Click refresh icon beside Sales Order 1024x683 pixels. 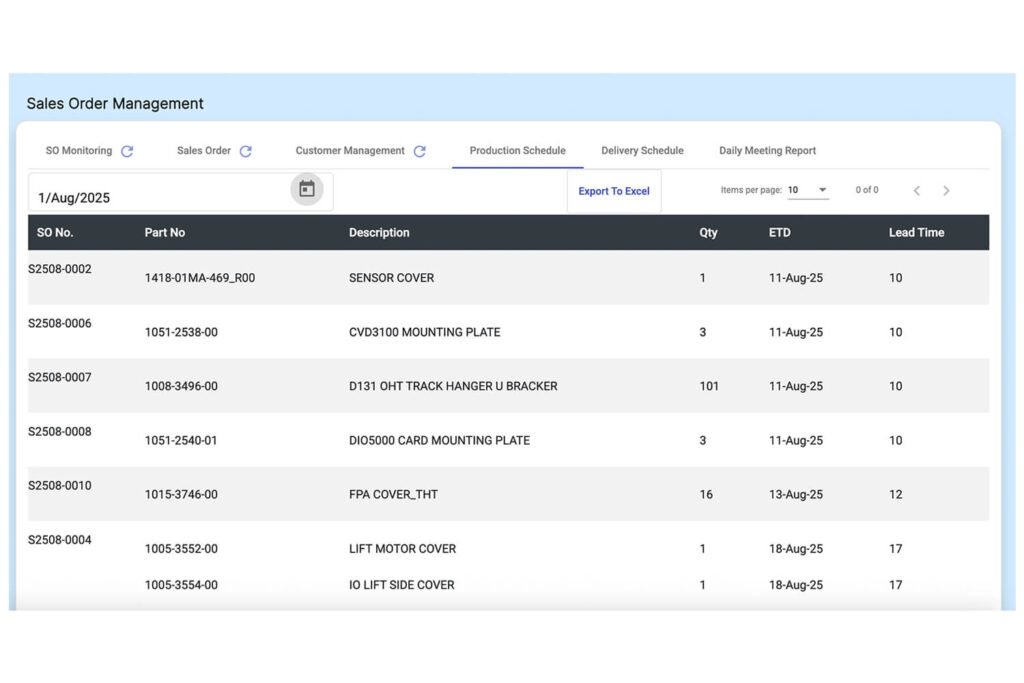(x=245, y=151)
